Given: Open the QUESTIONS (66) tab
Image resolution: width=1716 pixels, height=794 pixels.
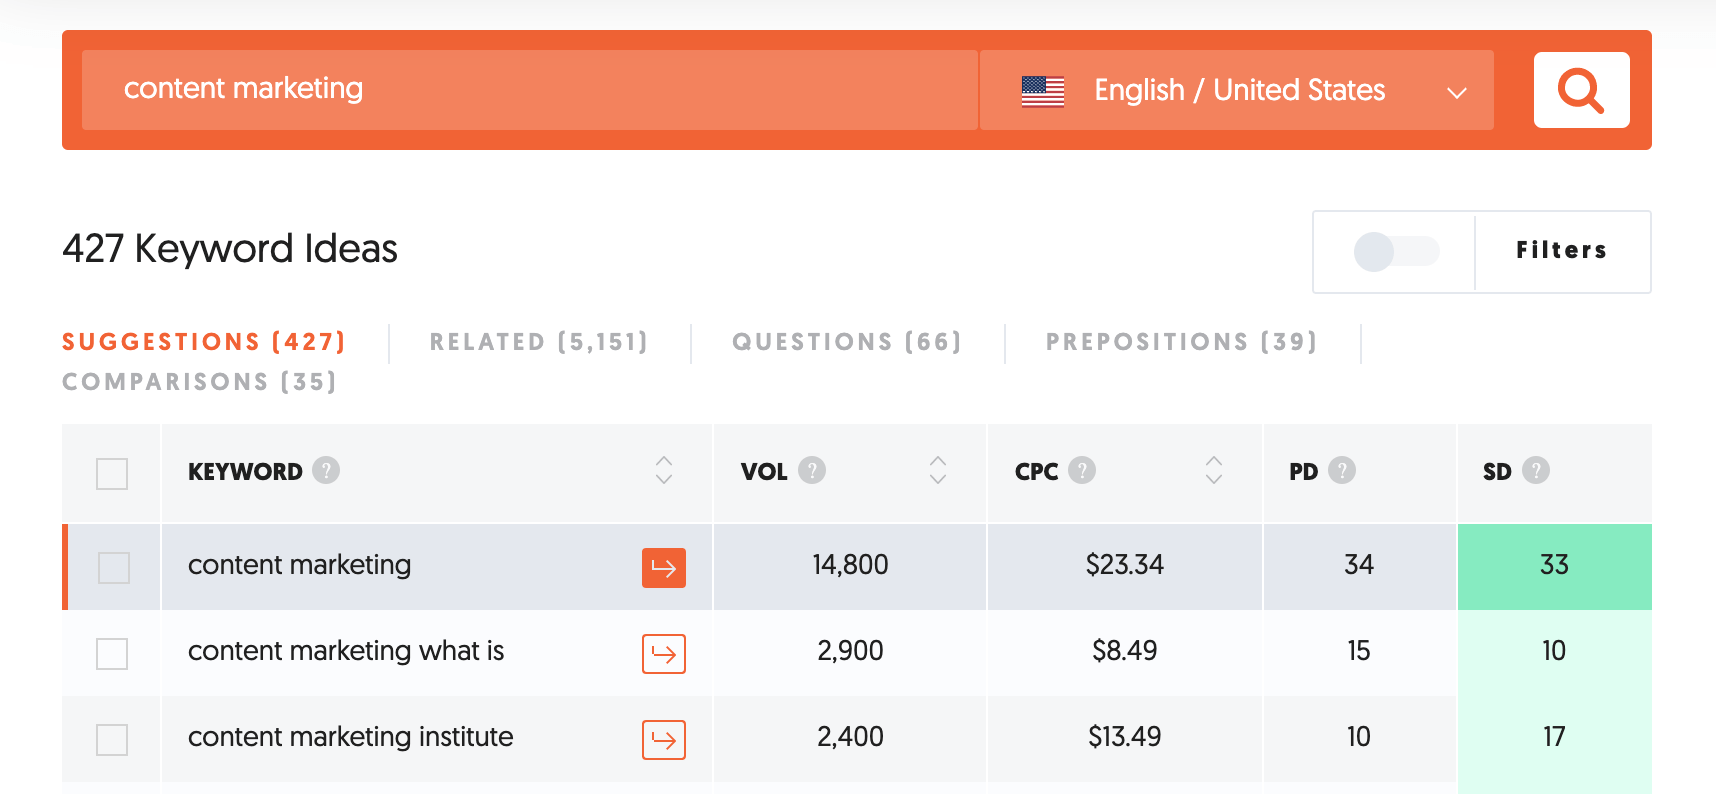Looking at the screenshot, I should tap(847, 342).
